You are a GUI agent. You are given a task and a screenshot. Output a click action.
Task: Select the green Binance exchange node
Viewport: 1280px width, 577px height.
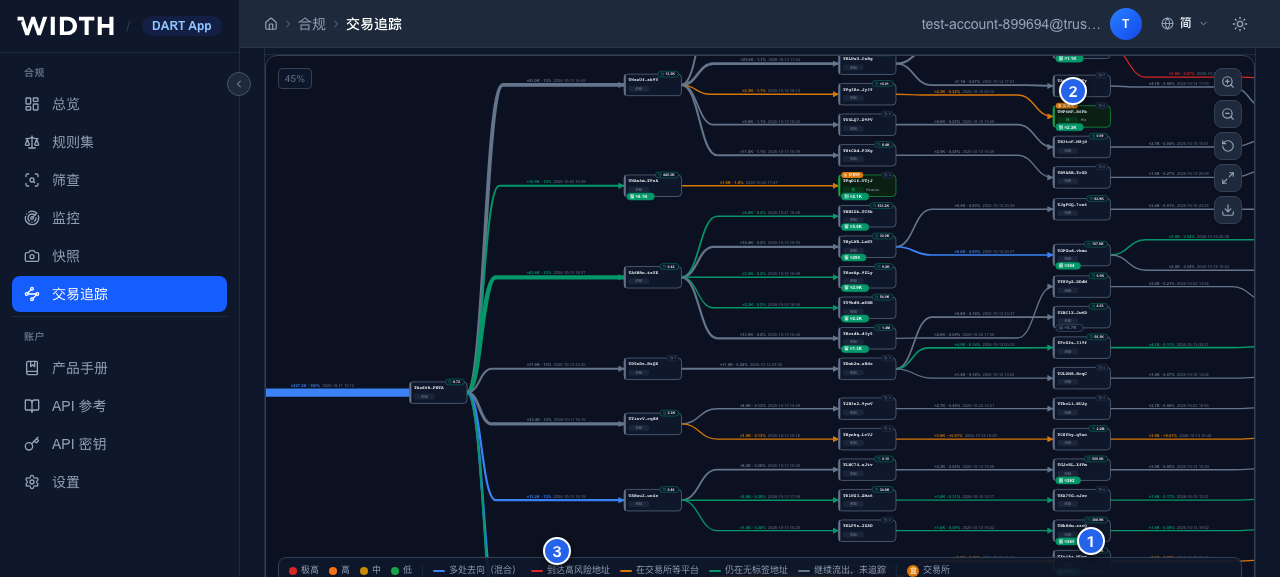coord(867,185)
